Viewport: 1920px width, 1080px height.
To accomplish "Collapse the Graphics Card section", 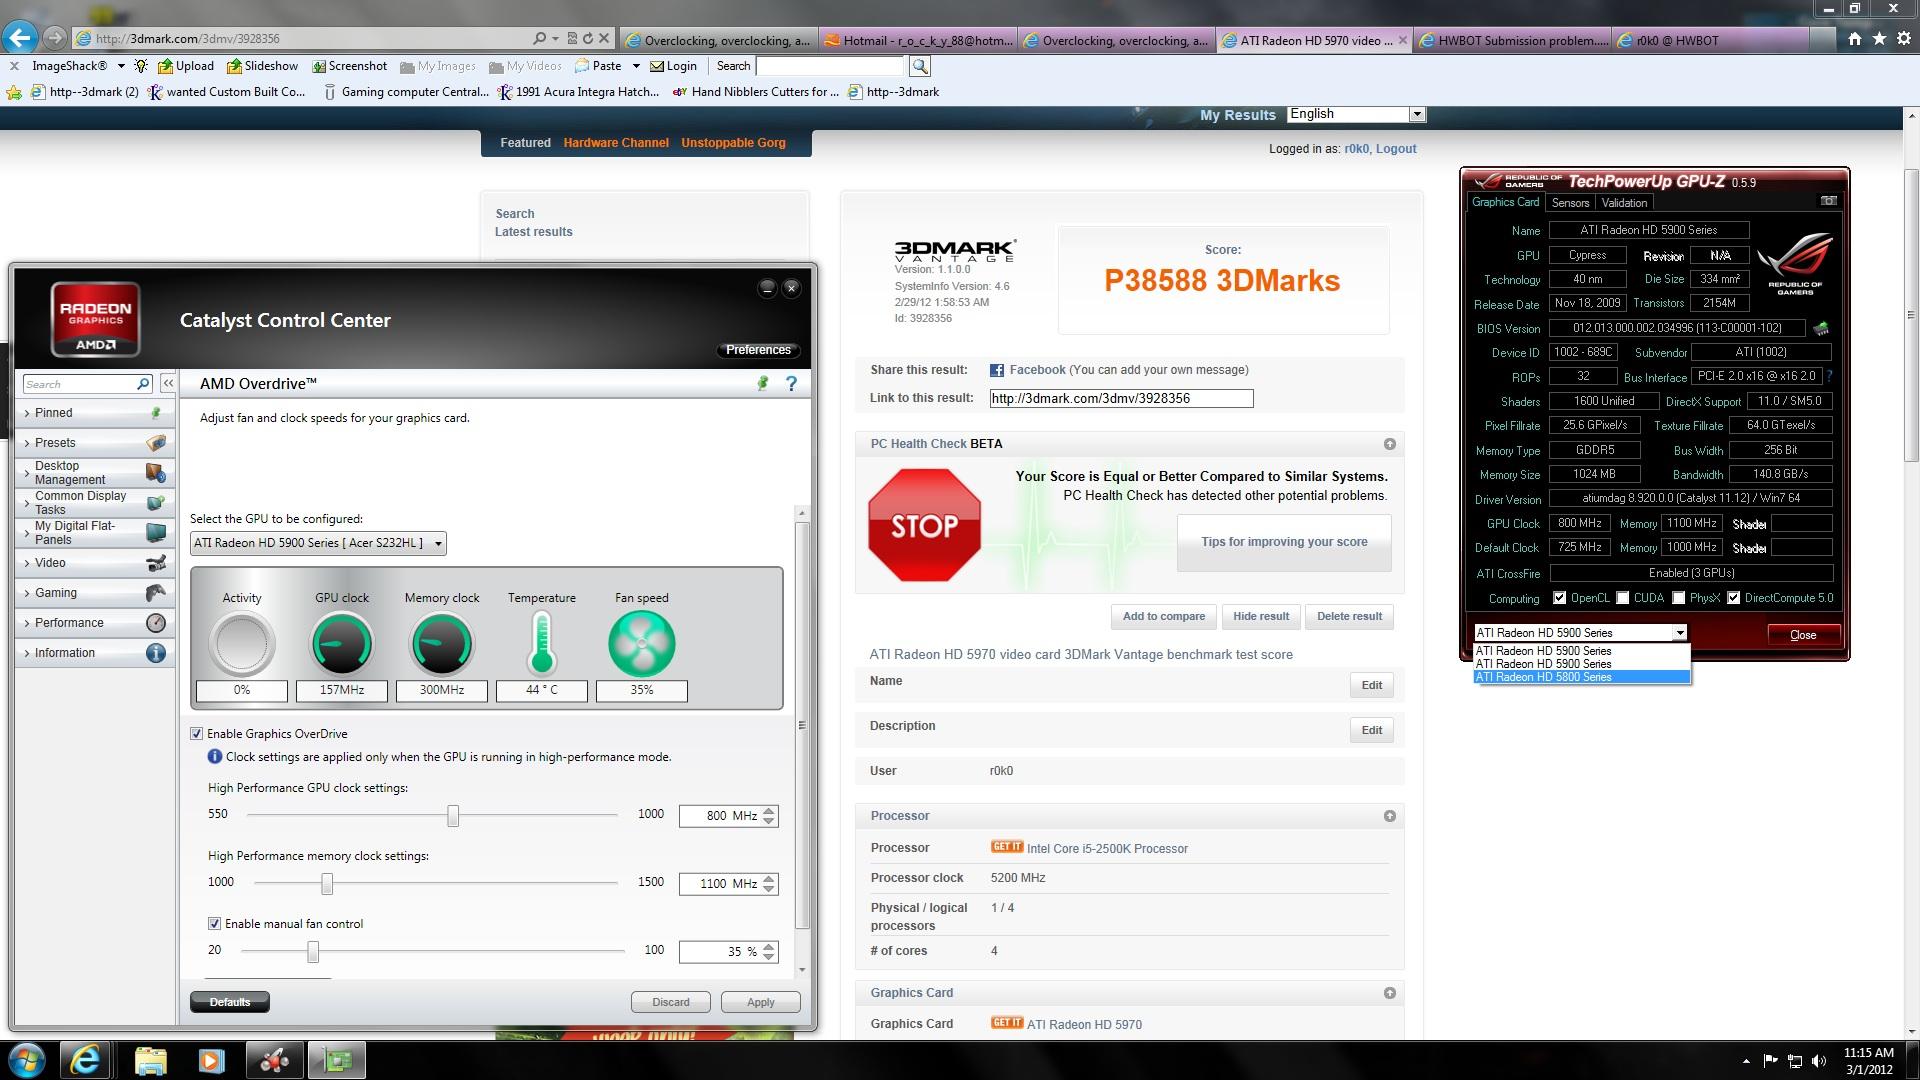I will click(x=1389, y=993).
